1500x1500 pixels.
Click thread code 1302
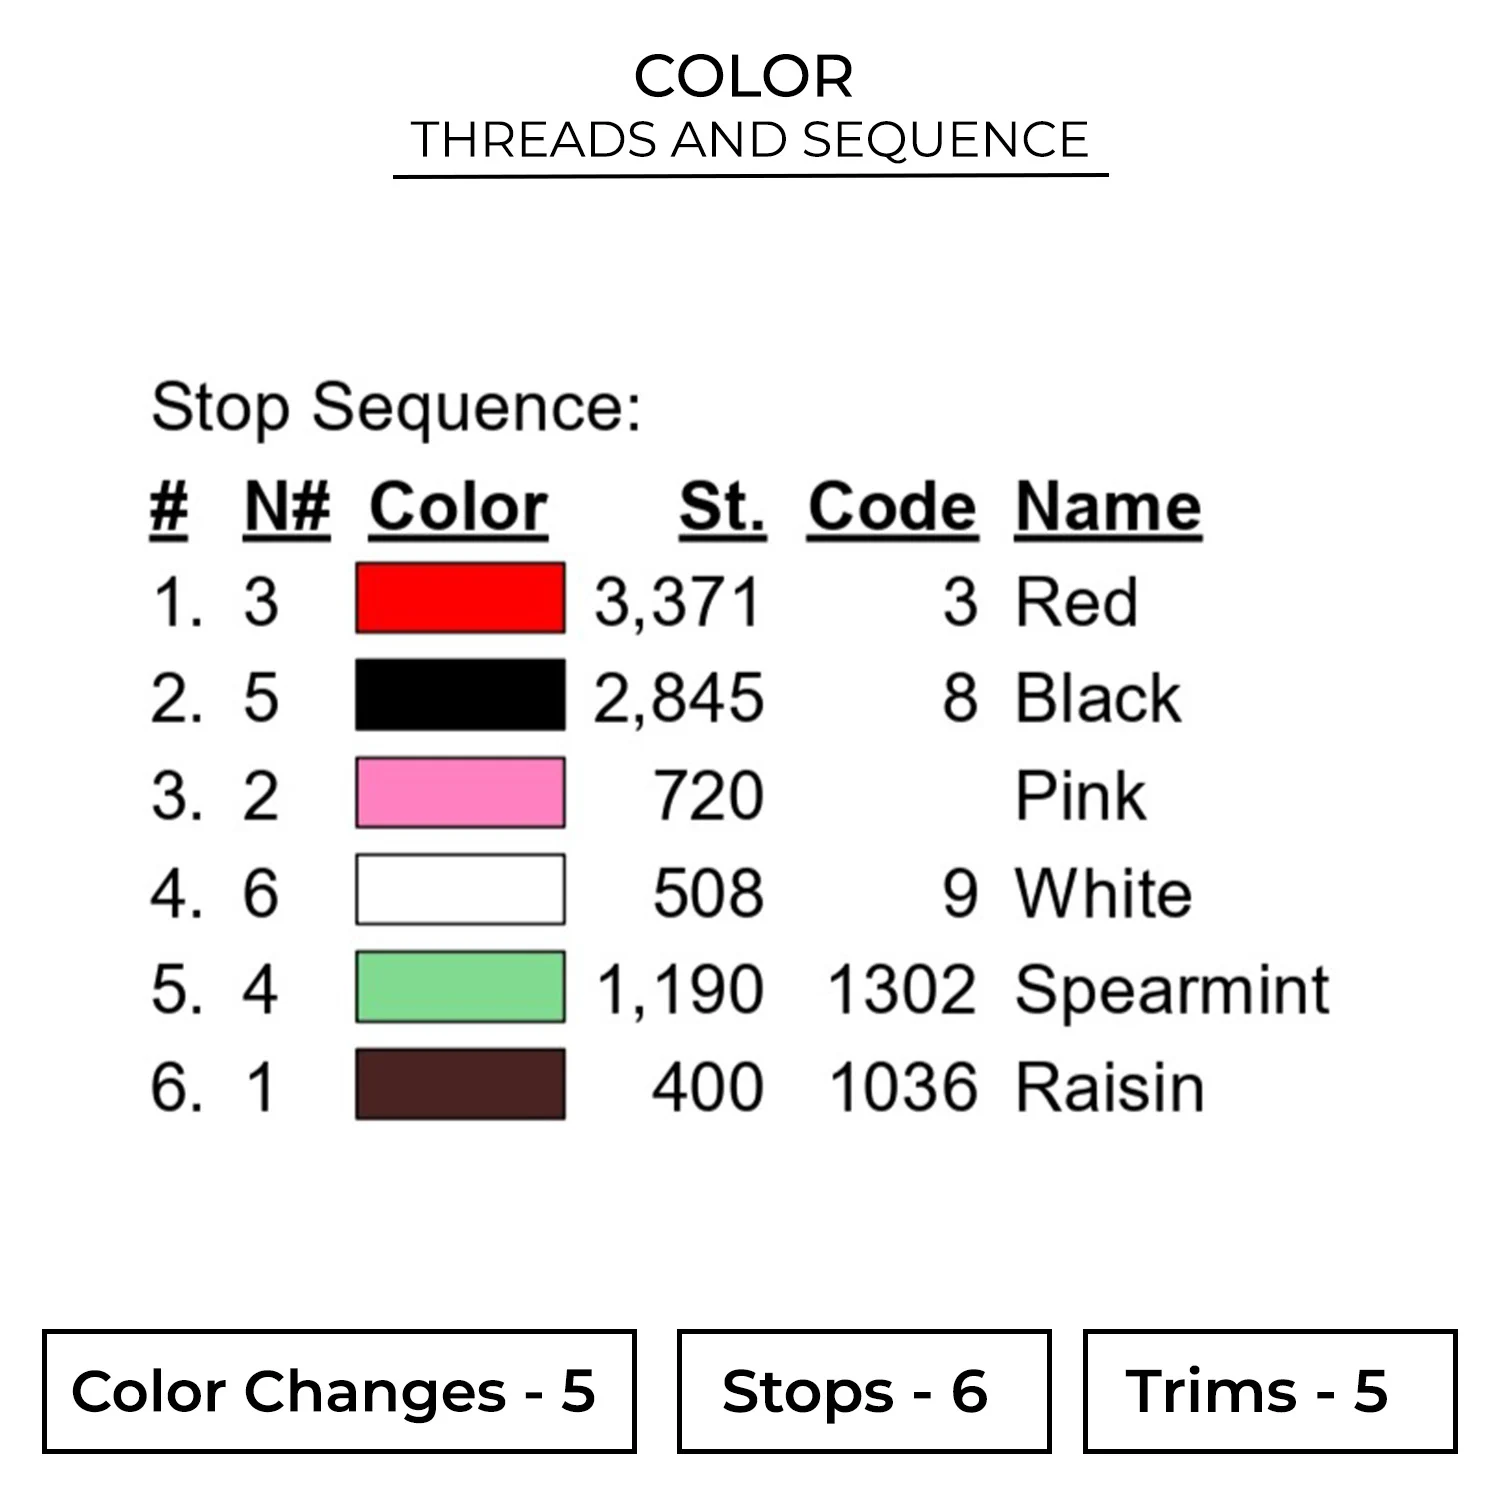(x=901, y=990)
